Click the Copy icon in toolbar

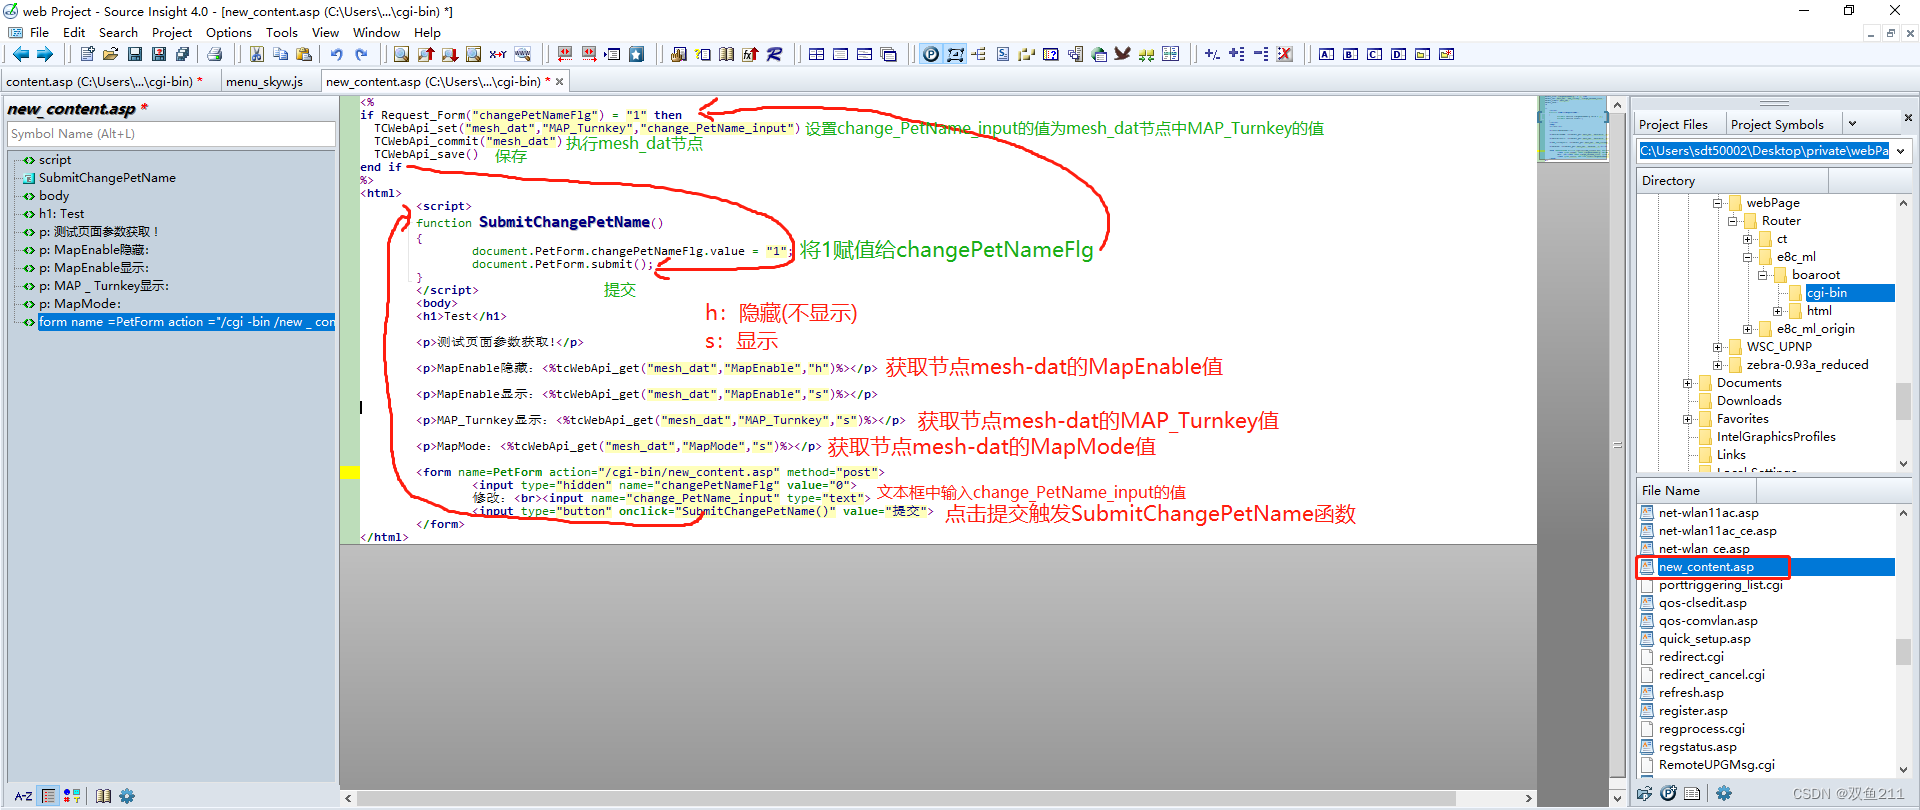click(x=280, y=54)
